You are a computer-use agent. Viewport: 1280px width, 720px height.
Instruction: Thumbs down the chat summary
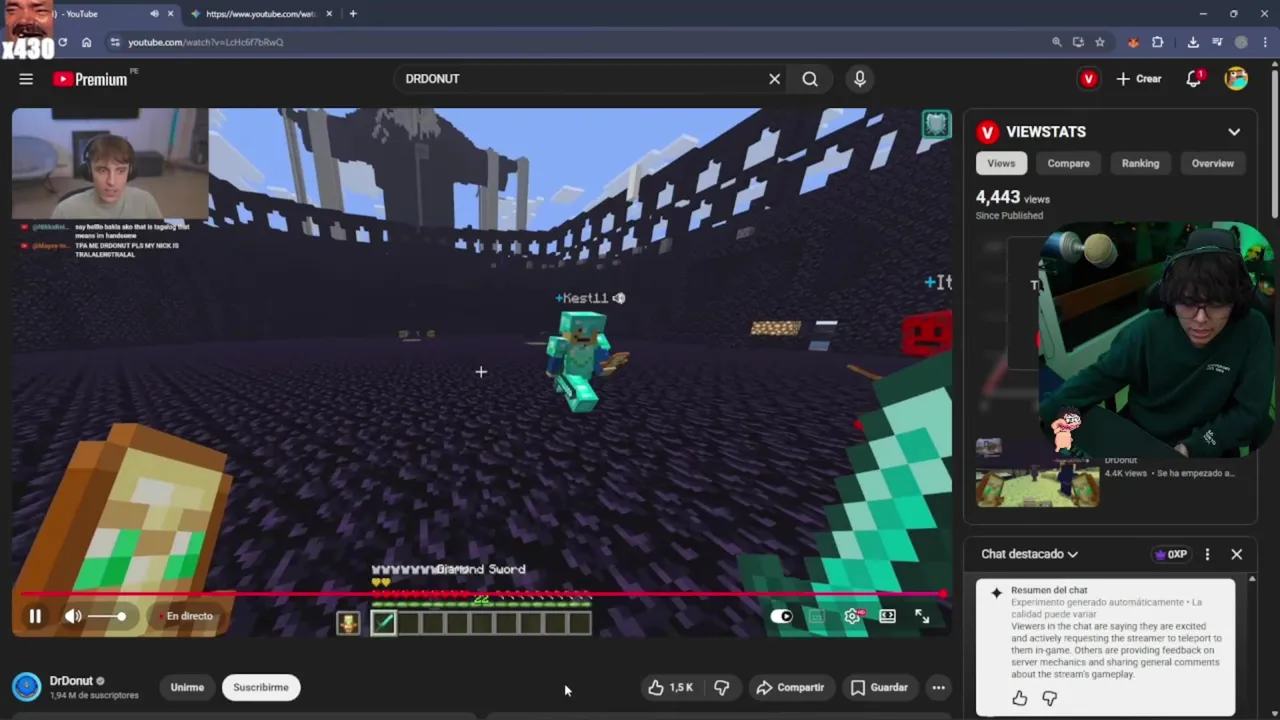pos(1049,698)
